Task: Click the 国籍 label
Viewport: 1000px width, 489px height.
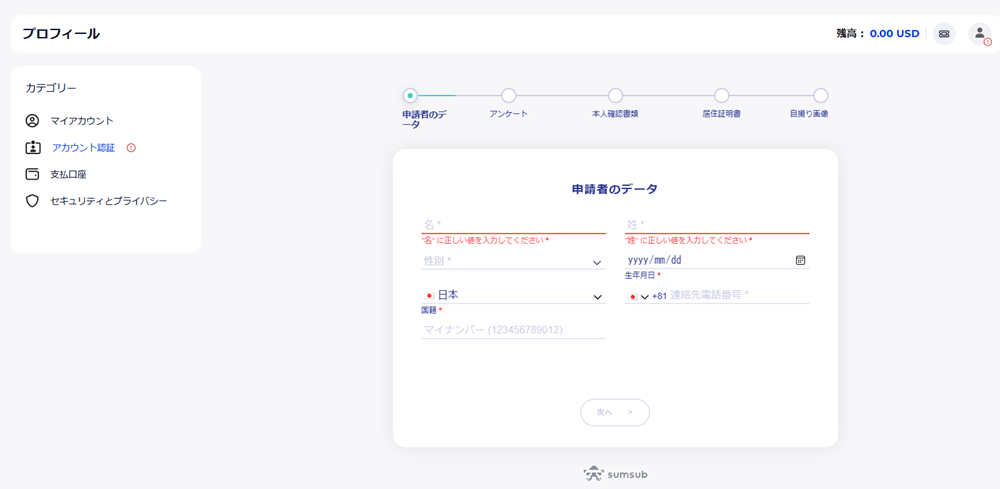Action: point(430,310)
